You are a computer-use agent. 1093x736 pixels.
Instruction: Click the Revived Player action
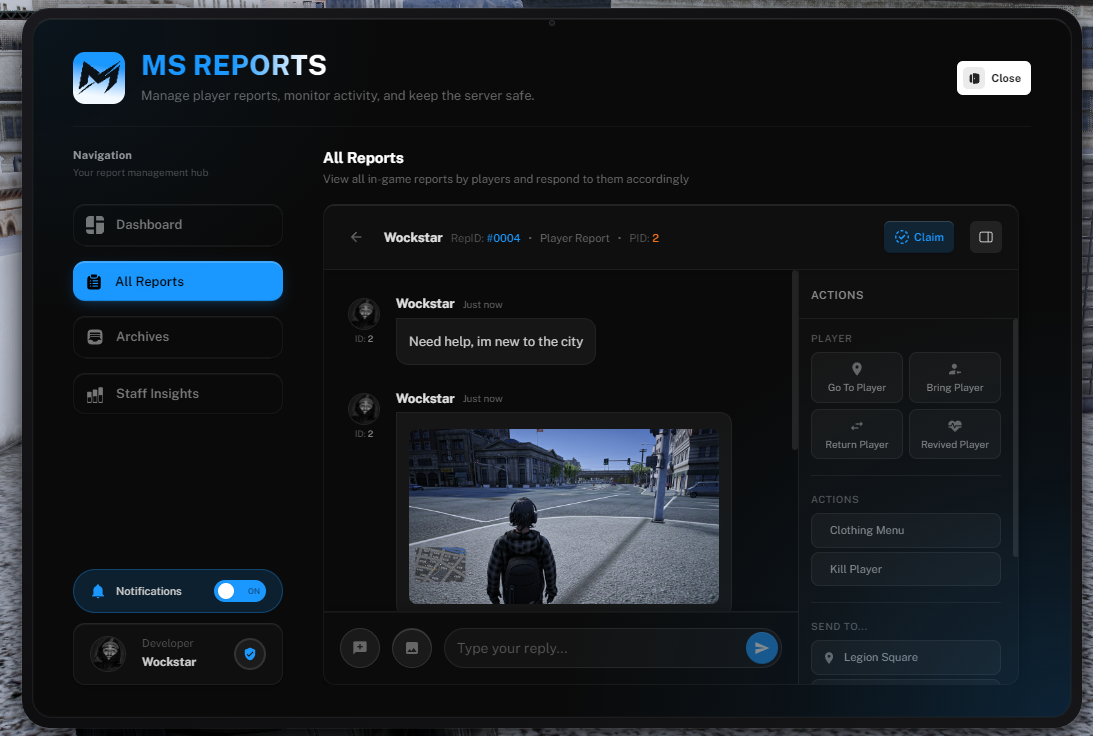tap(954, 434)
